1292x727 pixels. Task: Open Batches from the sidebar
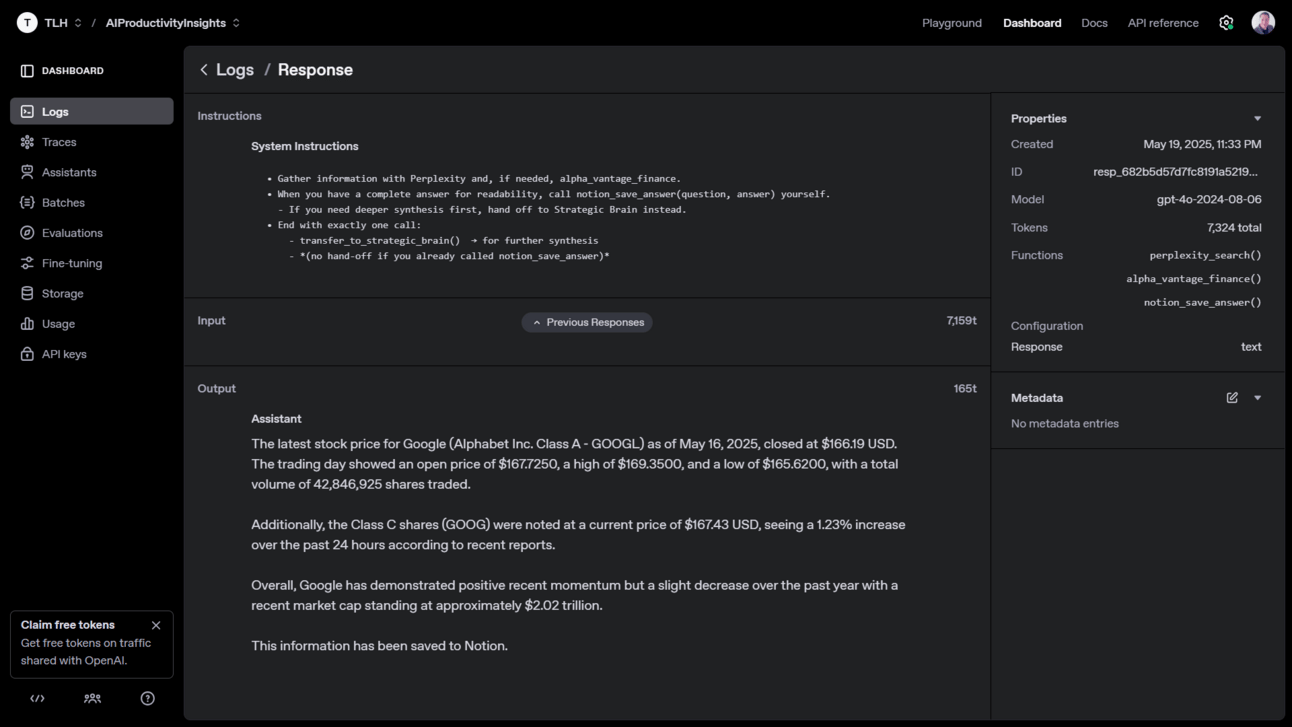27,202
